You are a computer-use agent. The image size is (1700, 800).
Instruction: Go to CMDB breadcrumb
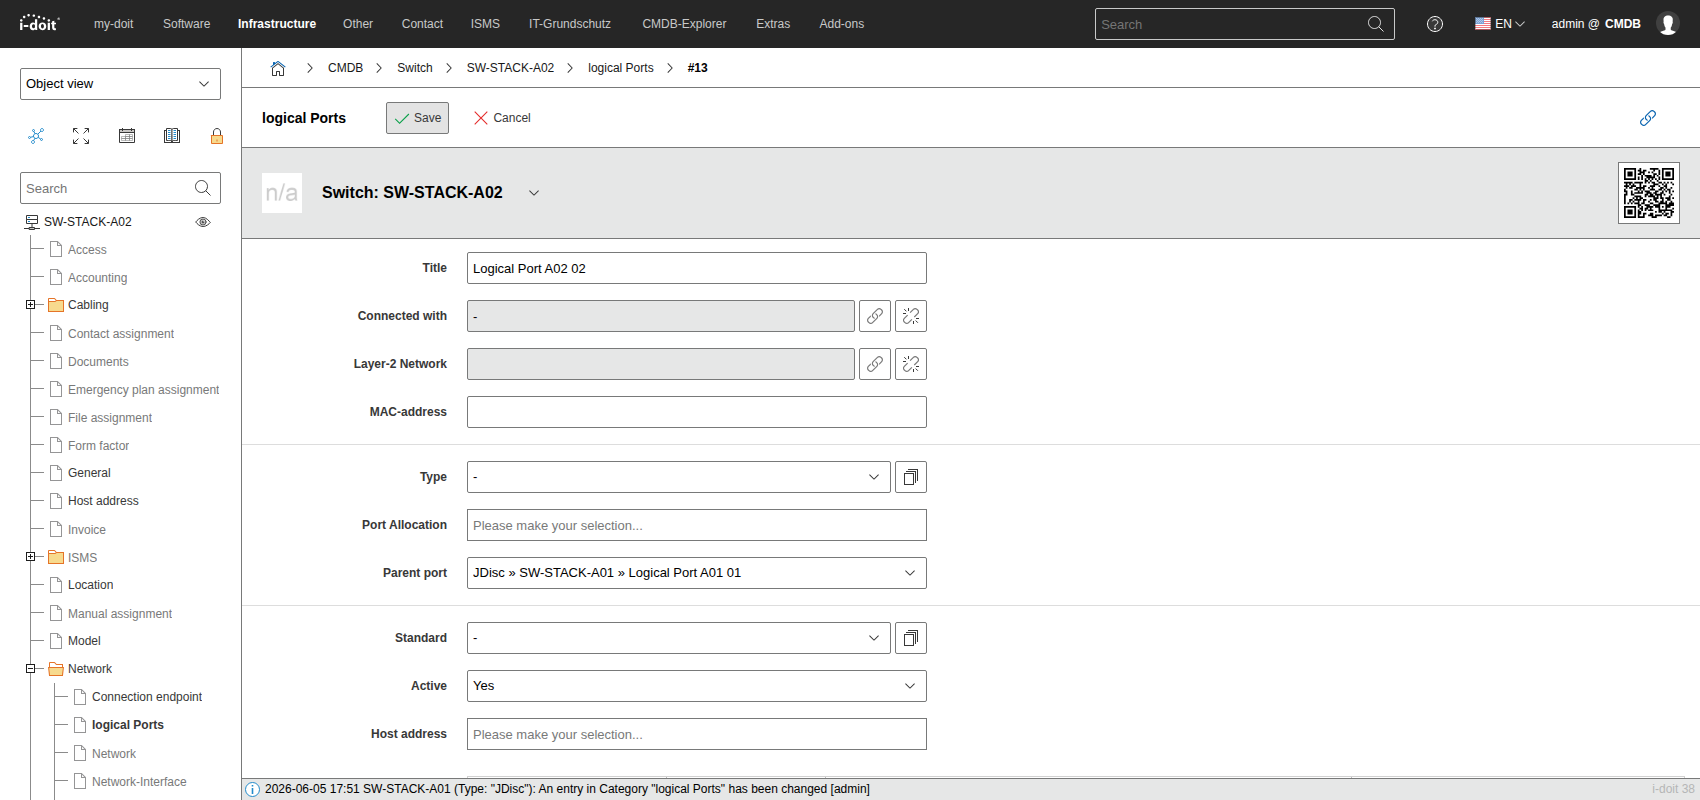click(346, 68)
